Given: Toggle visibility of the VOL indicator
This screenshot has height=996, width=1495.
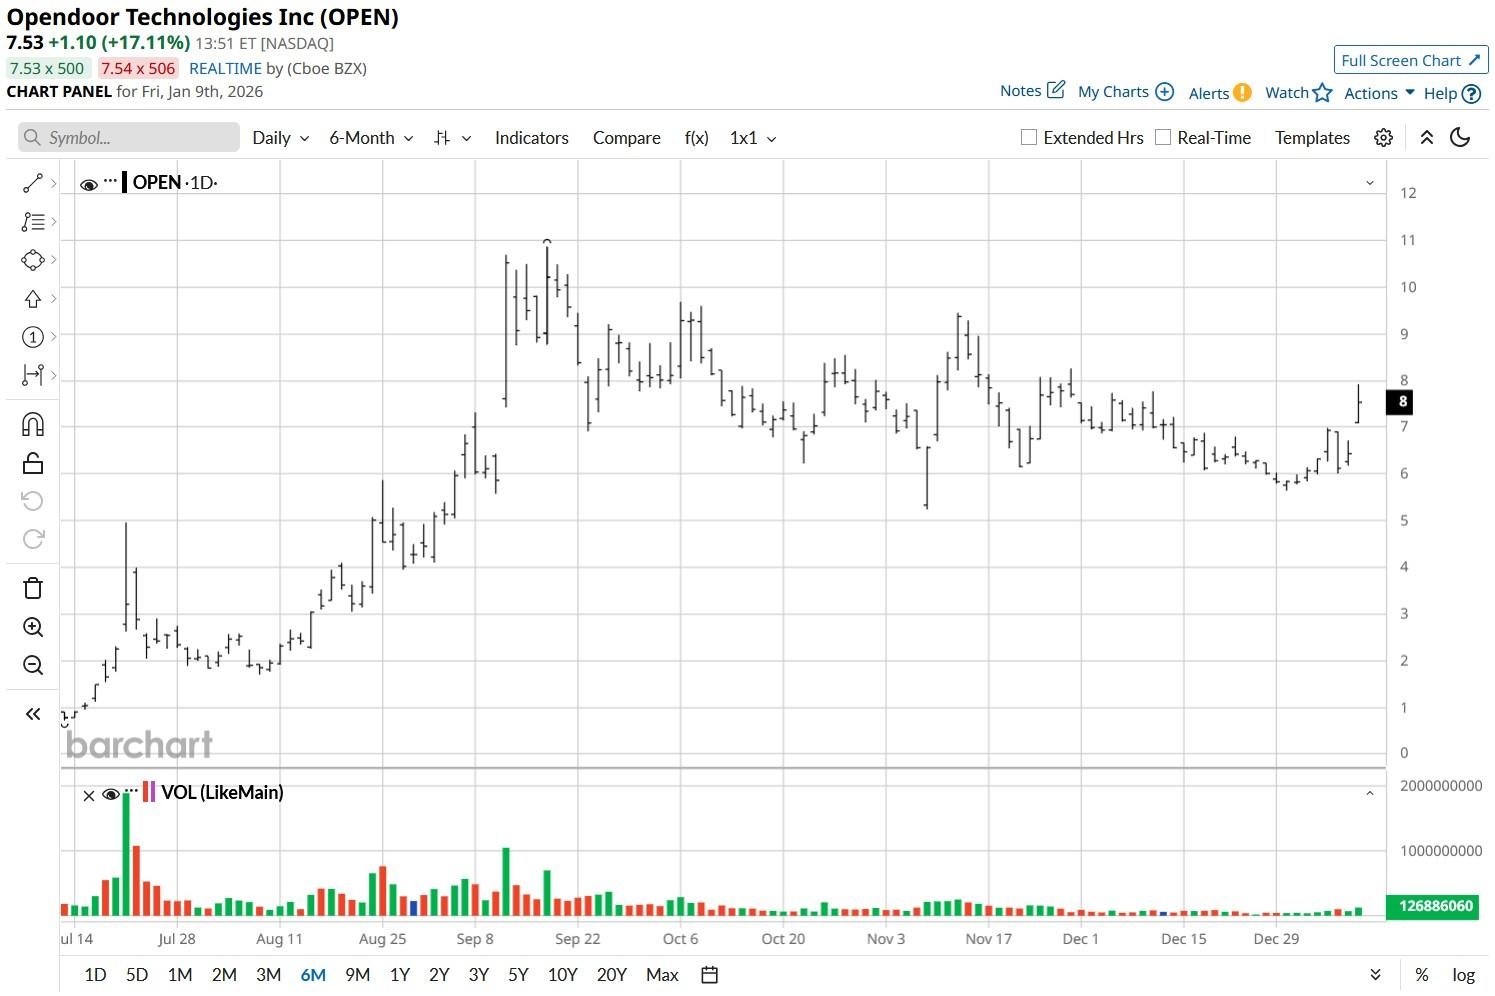Looking at the screenshot, I should tap(111, 795).
